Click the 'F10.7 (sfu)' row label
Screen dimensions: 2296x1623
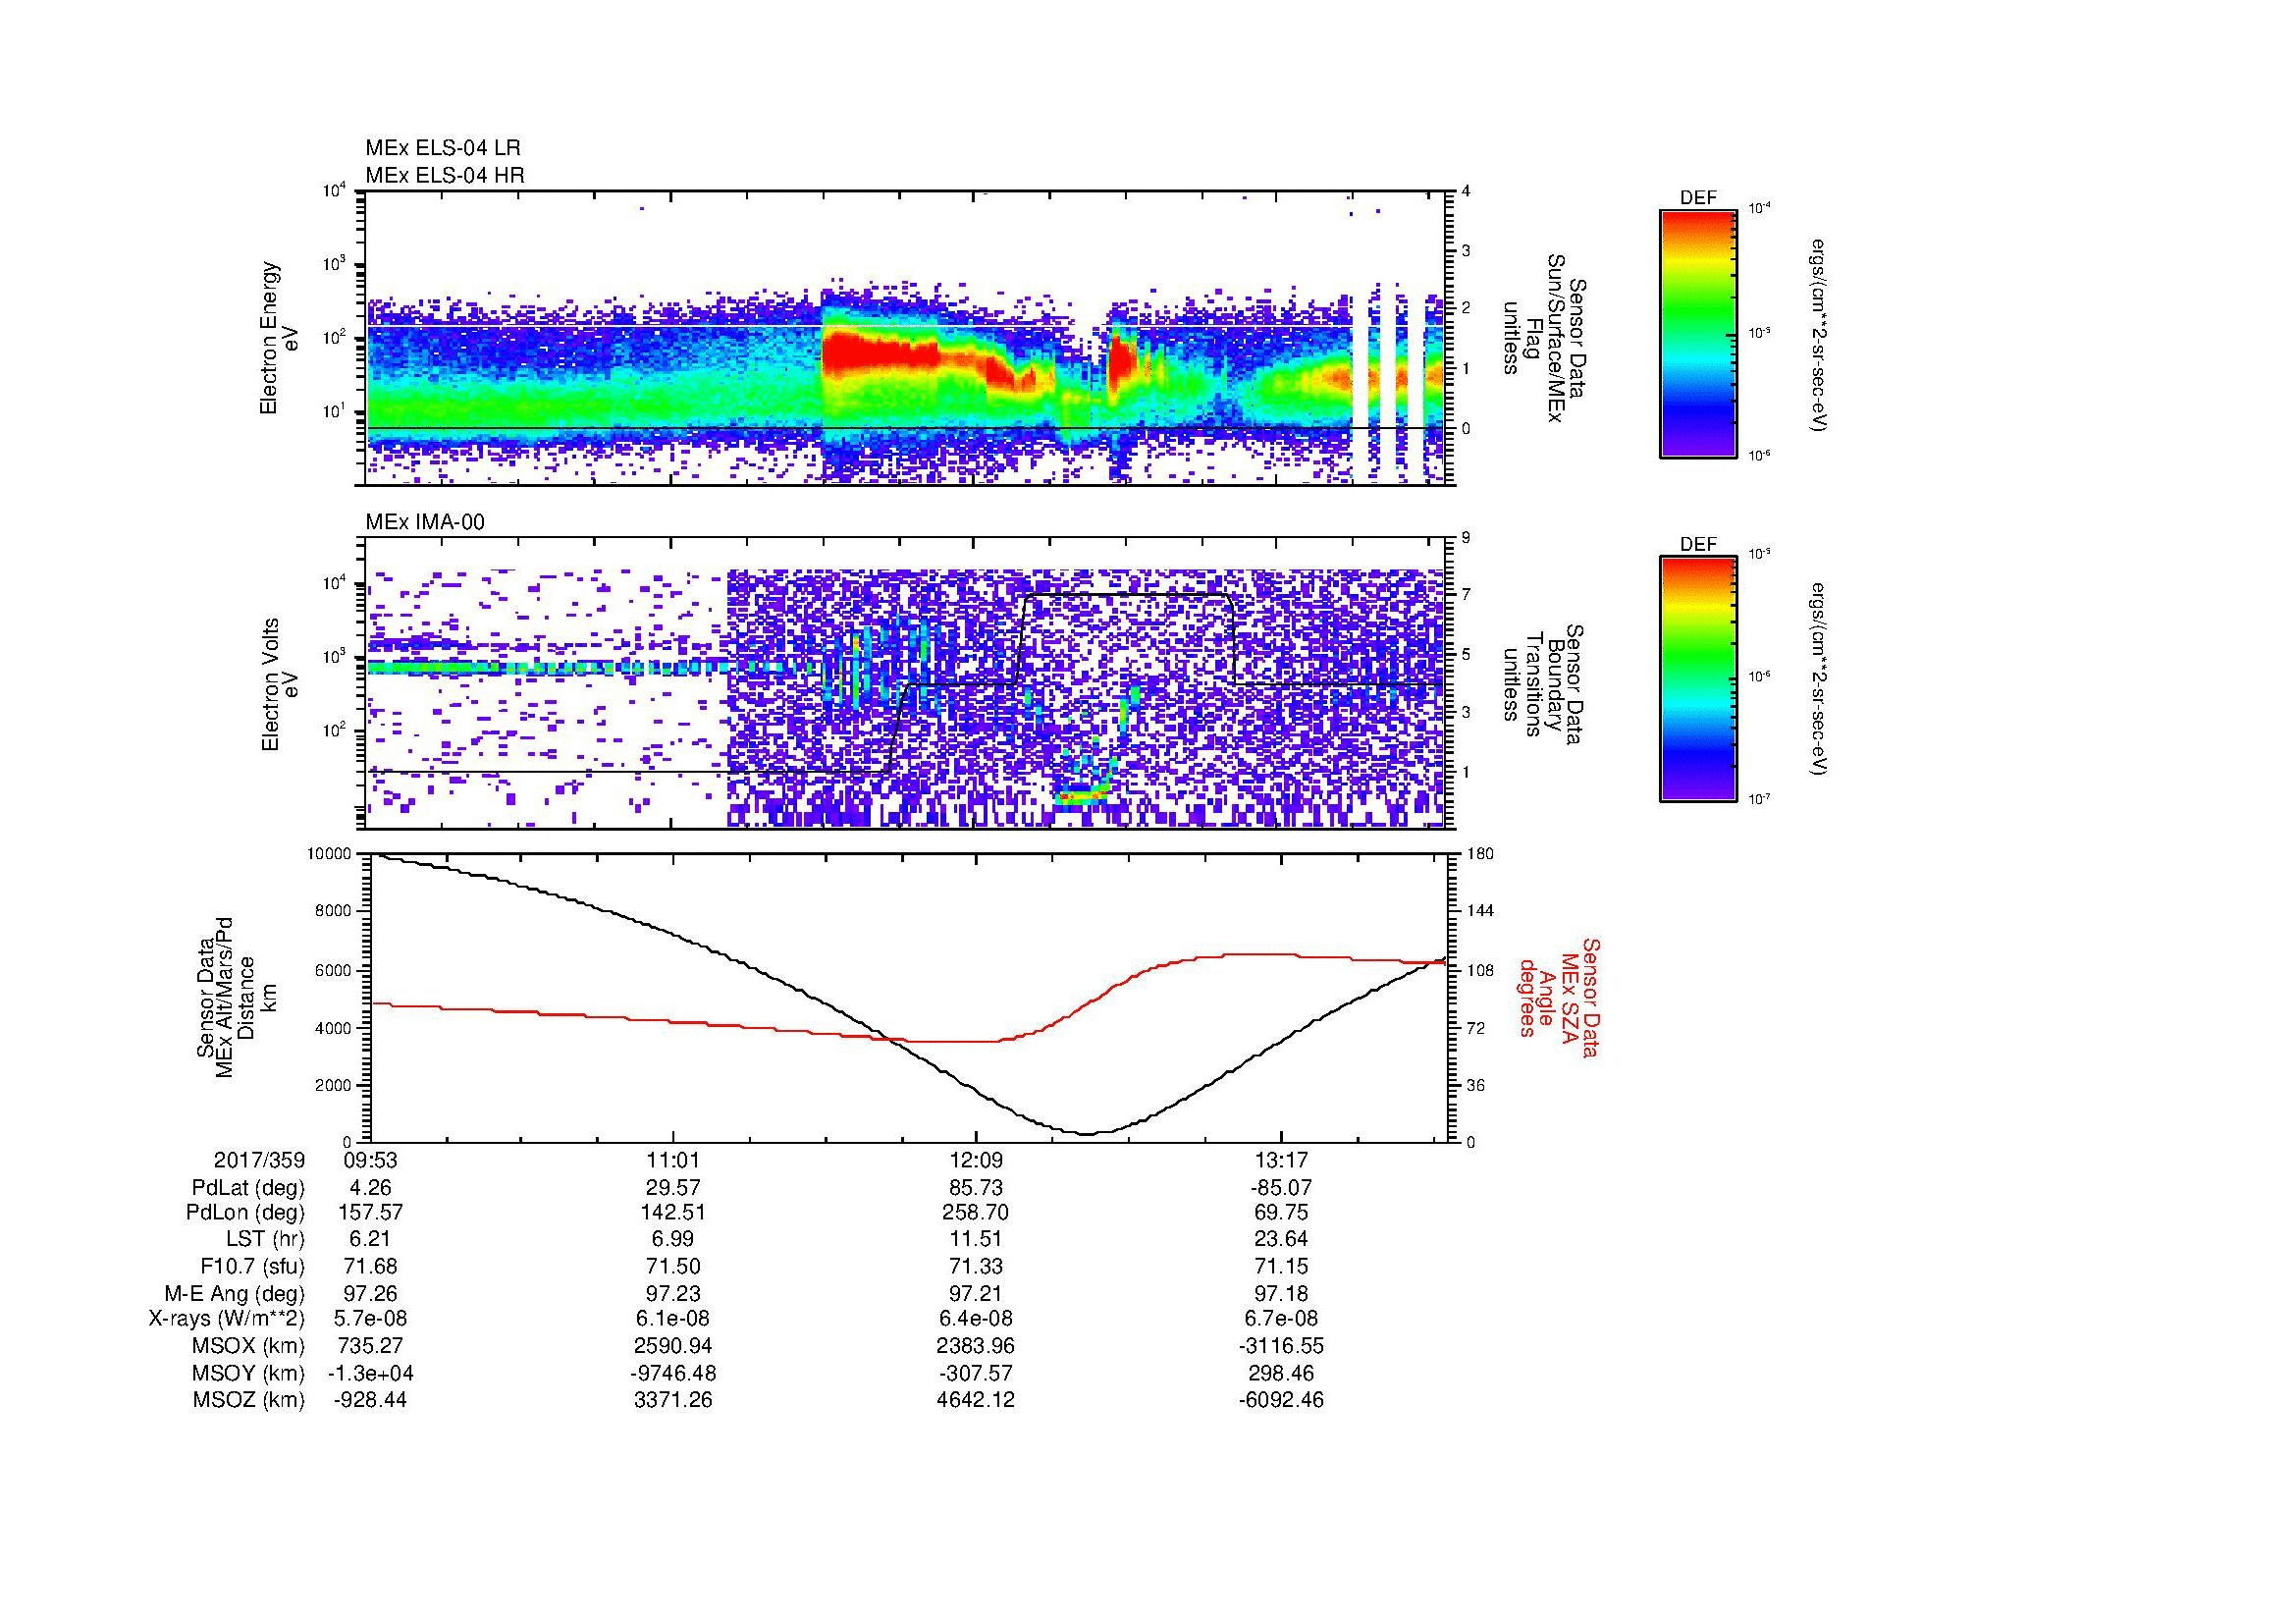point(252,1266)
